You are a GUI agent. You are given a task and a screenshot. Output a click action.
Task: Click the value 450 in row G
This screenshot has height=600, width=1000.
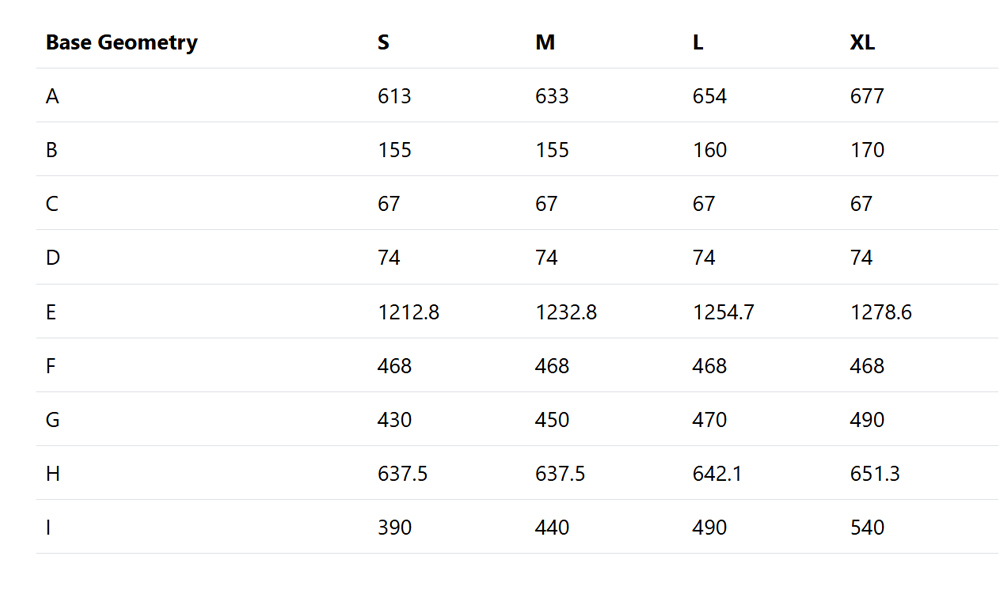click(552, 420)
